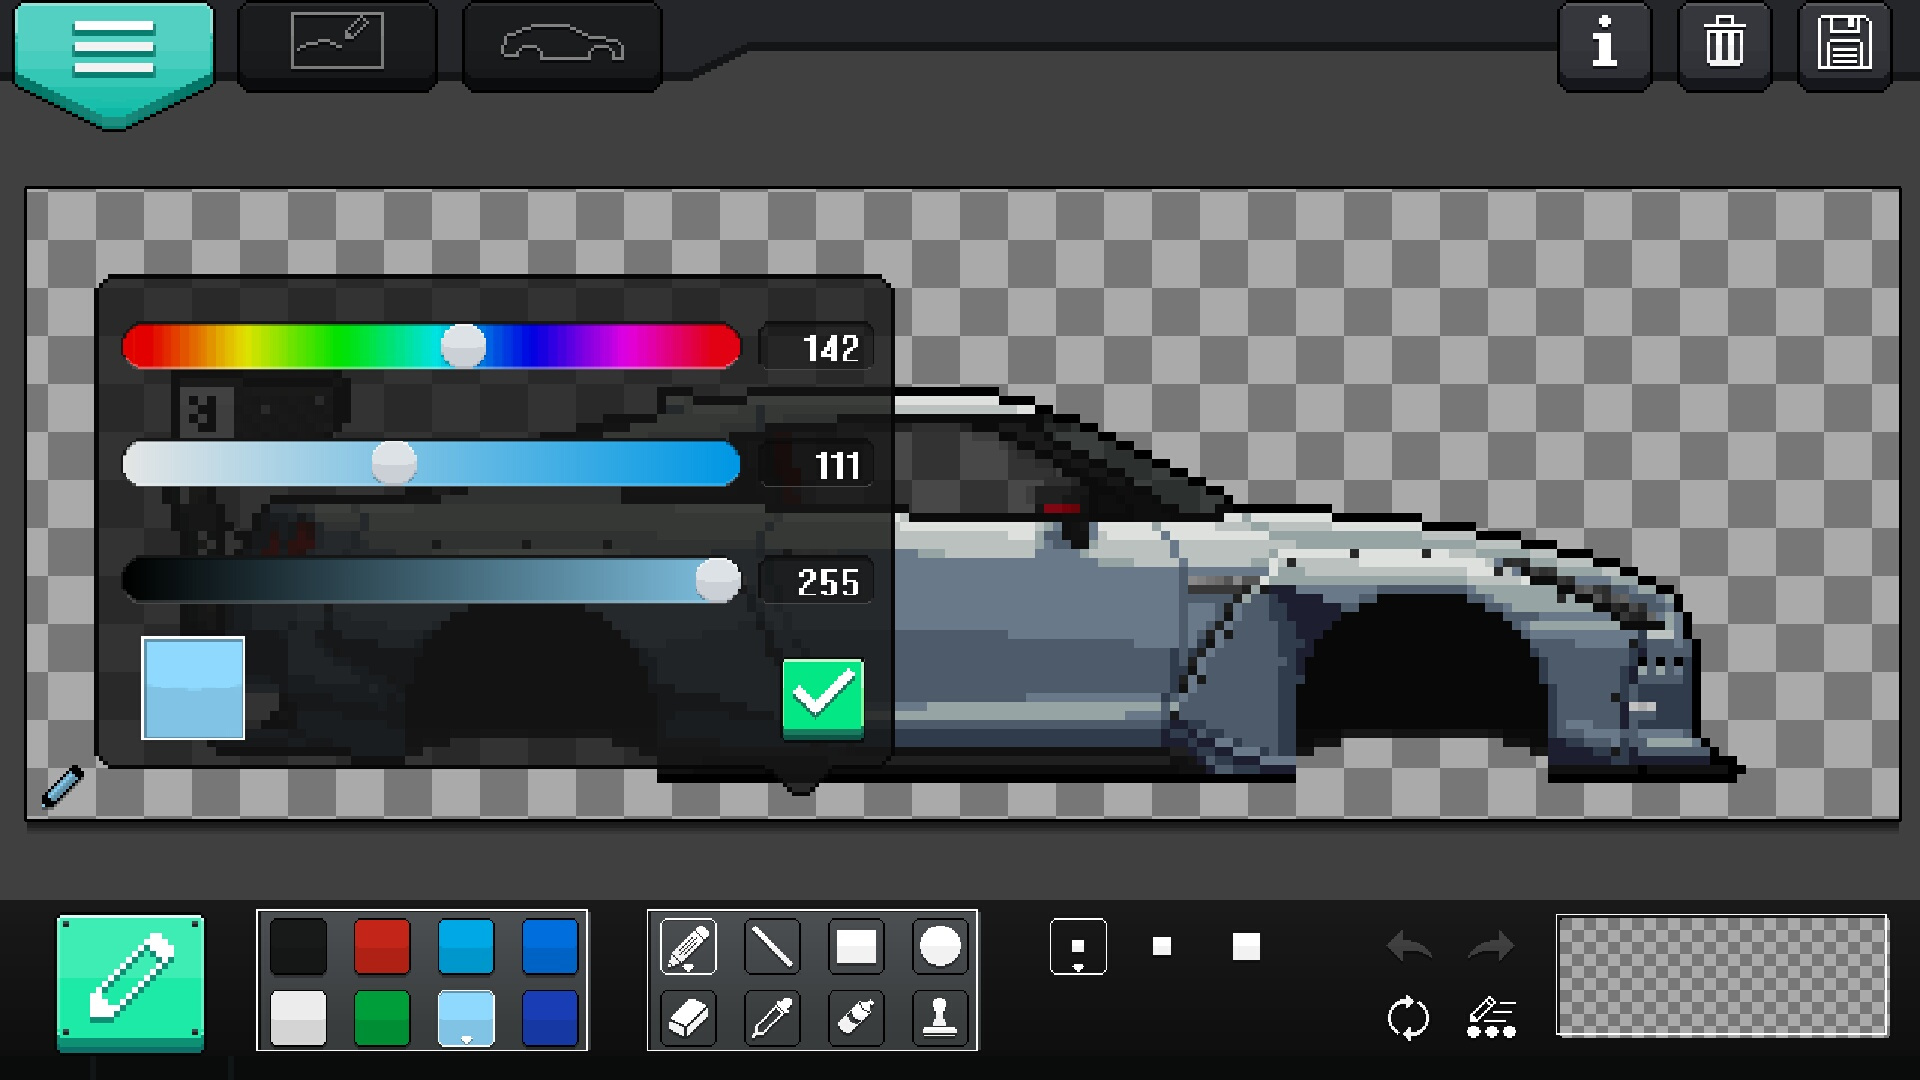This screenshot has height=1080, width=1920.
Task: Select the green palette swatch
Action: tap(382, 1018)
